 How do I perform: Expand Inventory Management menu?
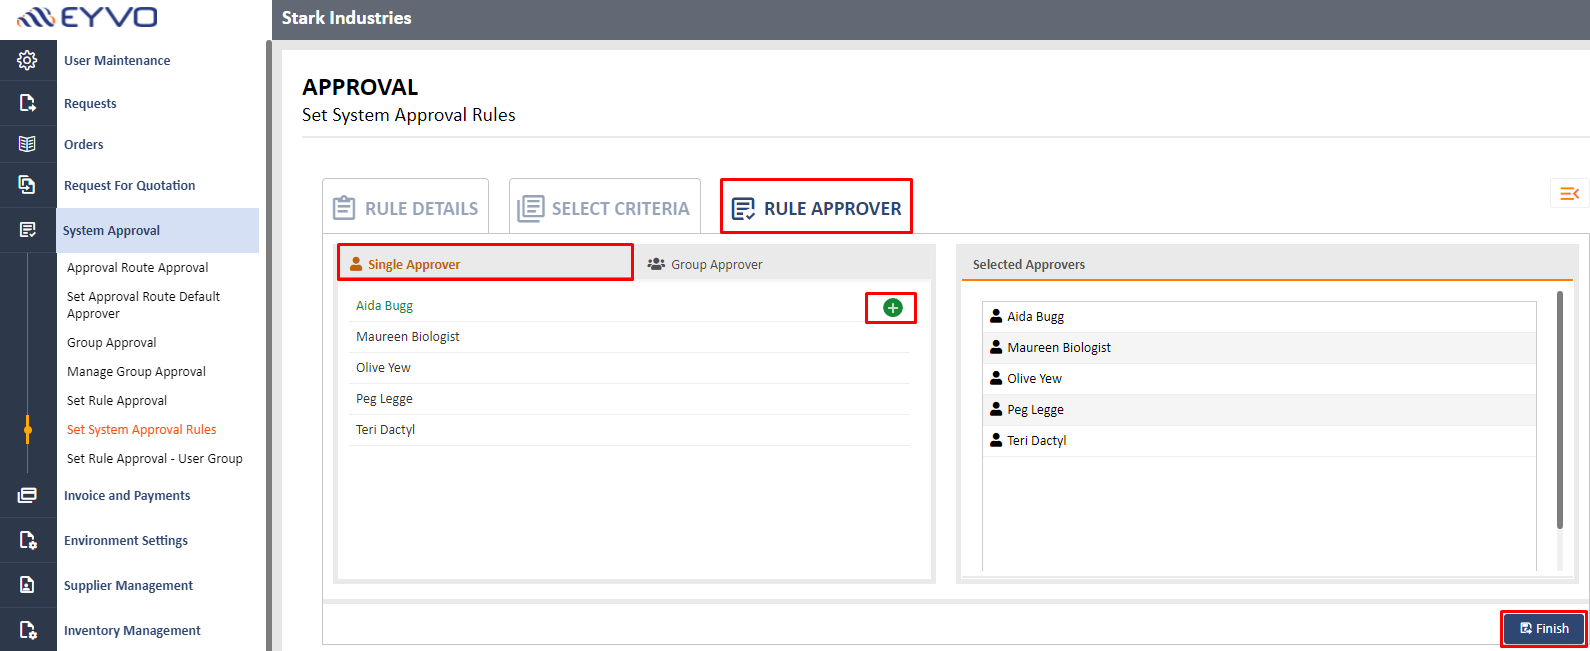(x=132, y=631)
